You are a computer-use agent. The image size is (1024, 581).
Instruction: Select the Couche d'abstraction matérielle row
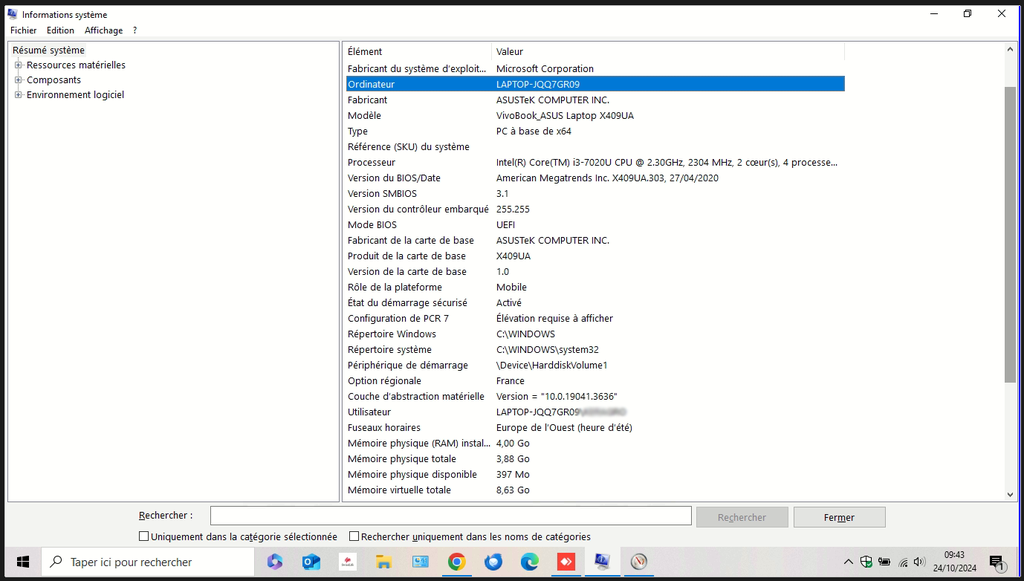click(595, 397)
